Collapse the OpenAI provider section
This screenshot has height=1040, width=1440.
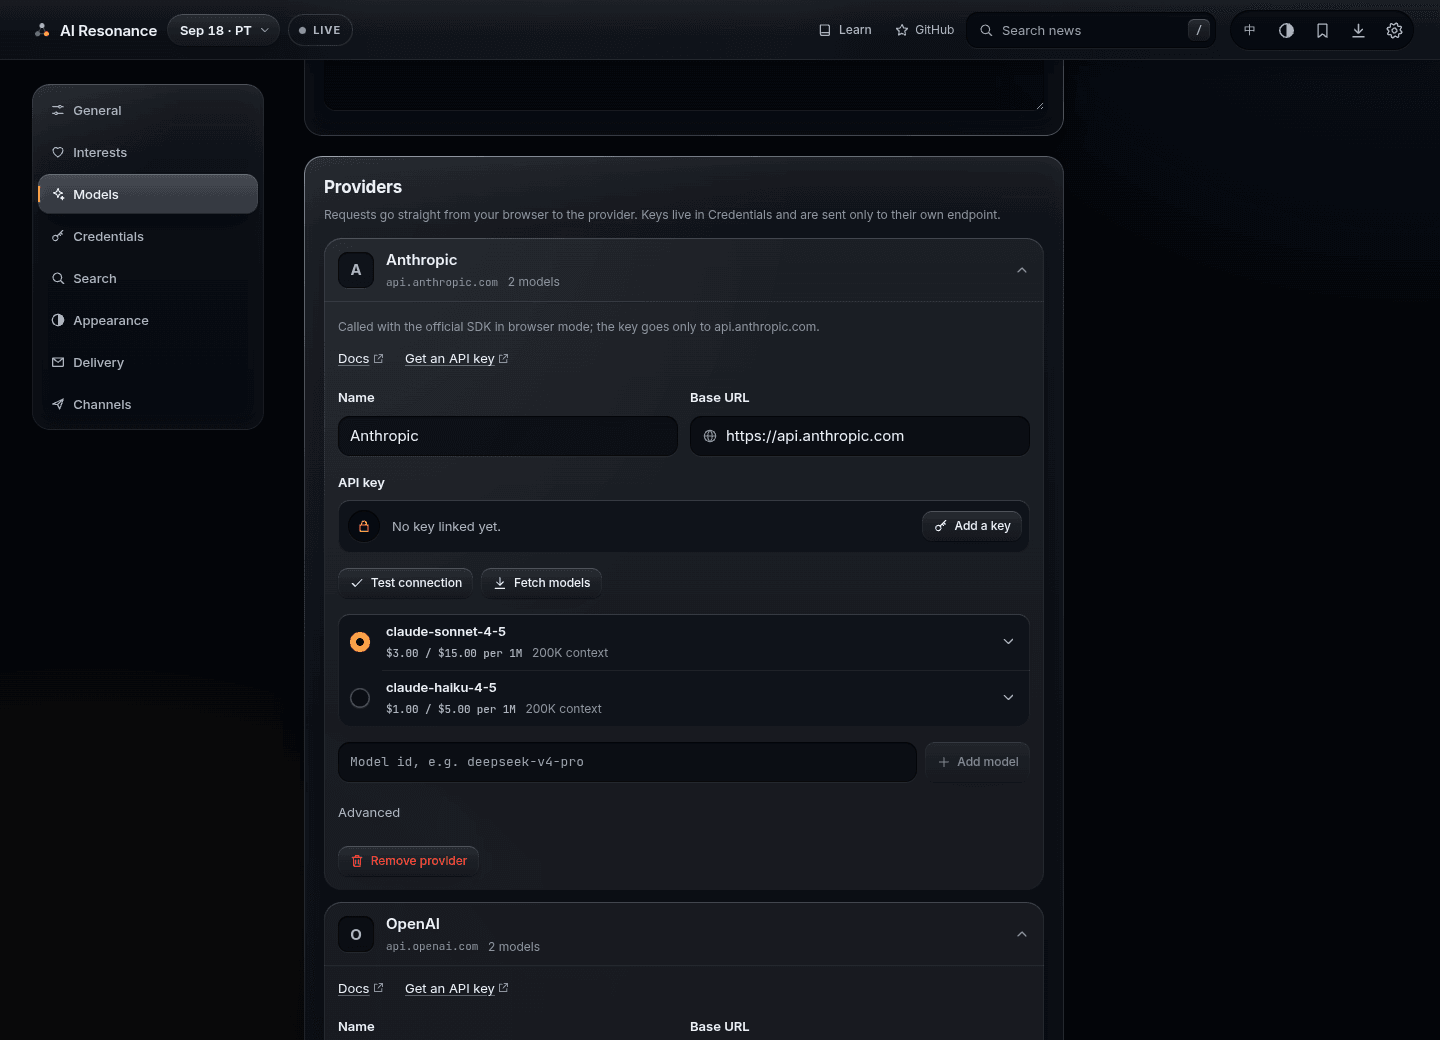click(1022, 934)
